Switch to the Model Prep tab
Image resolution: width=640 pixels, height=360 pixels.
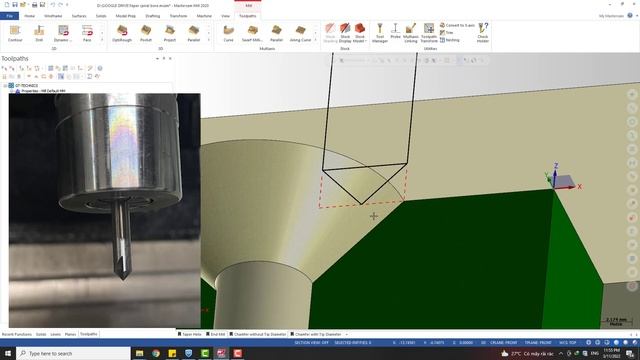click(126, 16)
